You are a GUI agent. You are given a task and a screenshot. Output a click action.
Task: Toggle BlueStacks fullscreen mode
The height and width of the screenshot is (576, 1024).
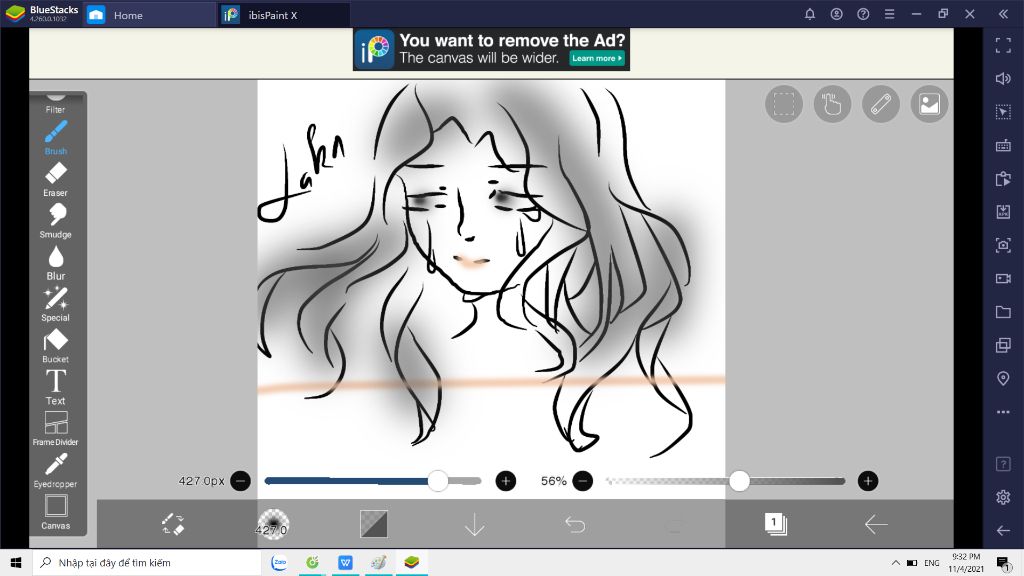click(1003, 45)
